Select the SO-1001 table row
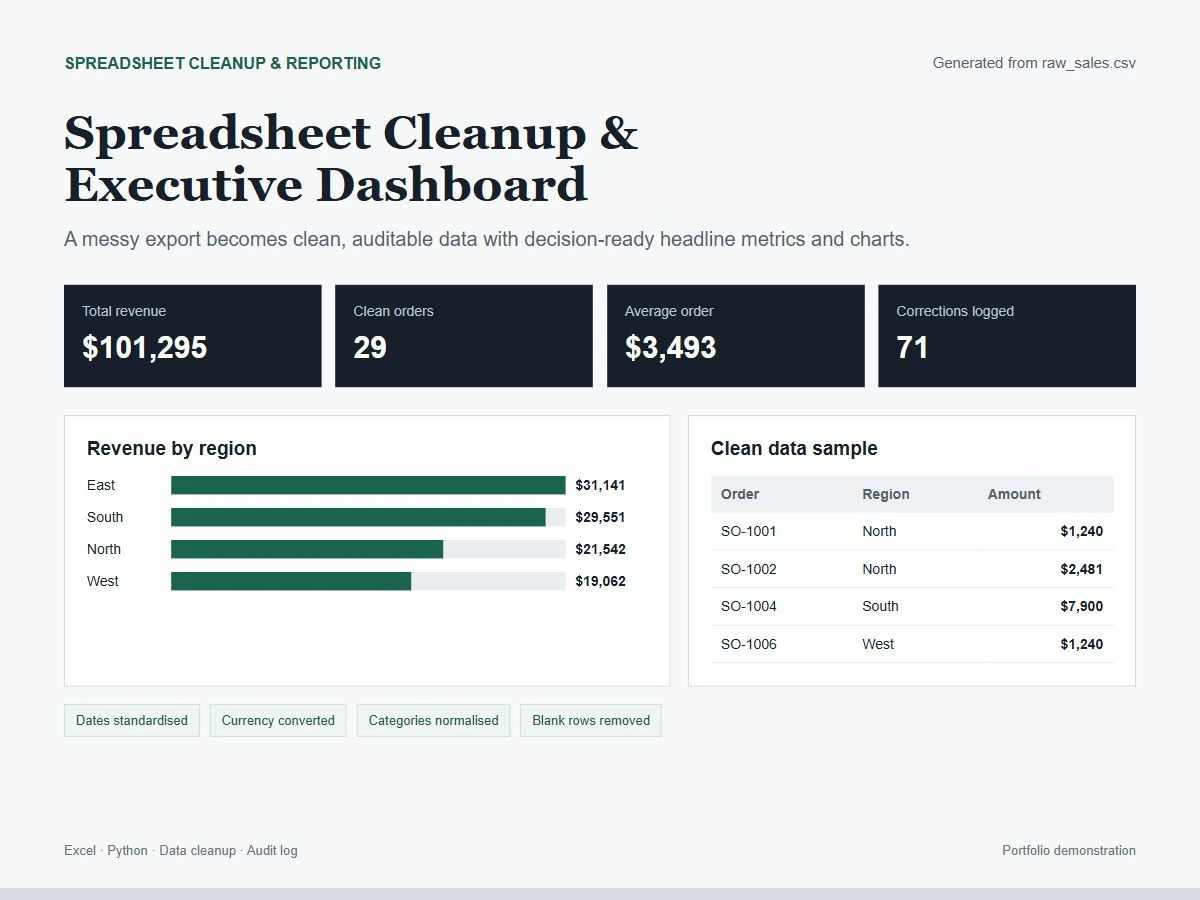The image size is (1200, 900). (x=912, y=531)
